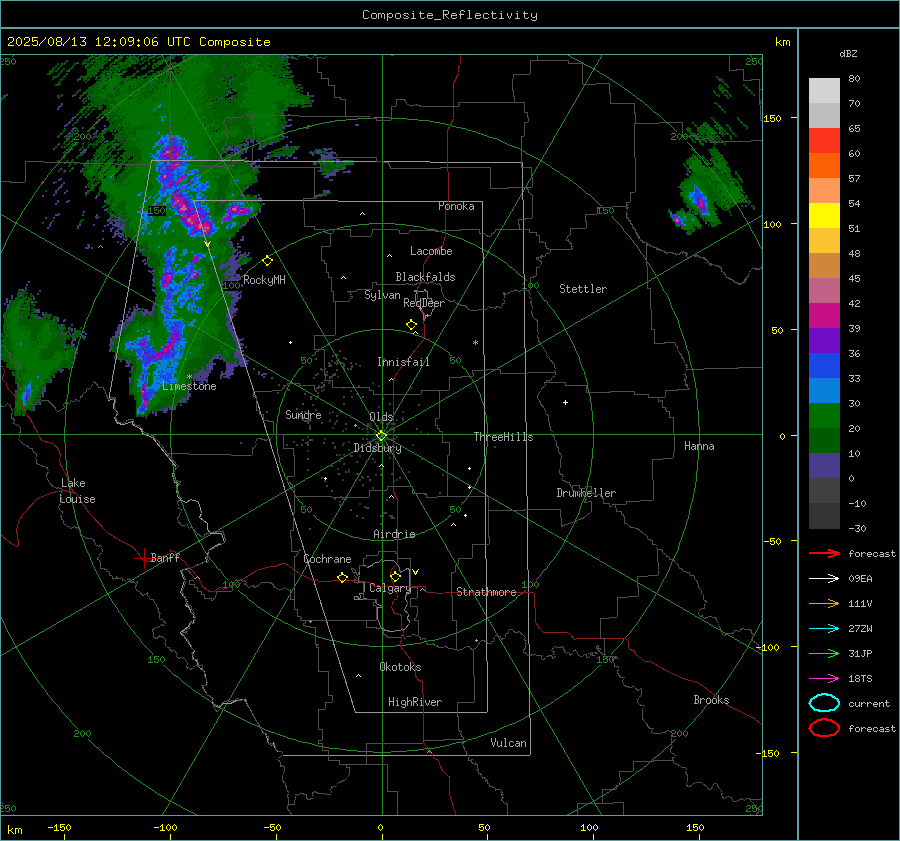This screenshot has height=841, width=900.
Task: Click the cyan current ellipse icon
Action: (824, 703)
